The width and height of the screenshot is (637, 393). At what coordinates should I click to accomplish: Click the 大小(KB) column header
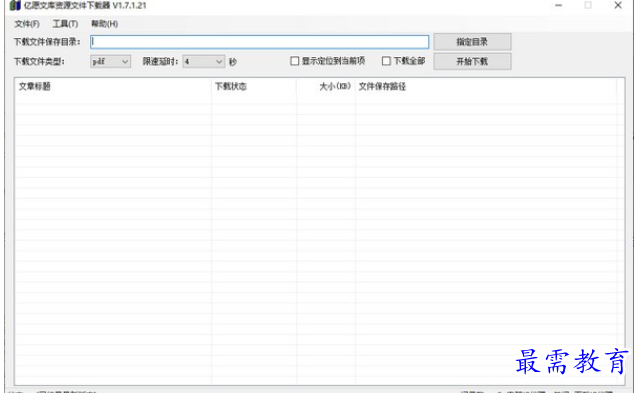point(326,86)
